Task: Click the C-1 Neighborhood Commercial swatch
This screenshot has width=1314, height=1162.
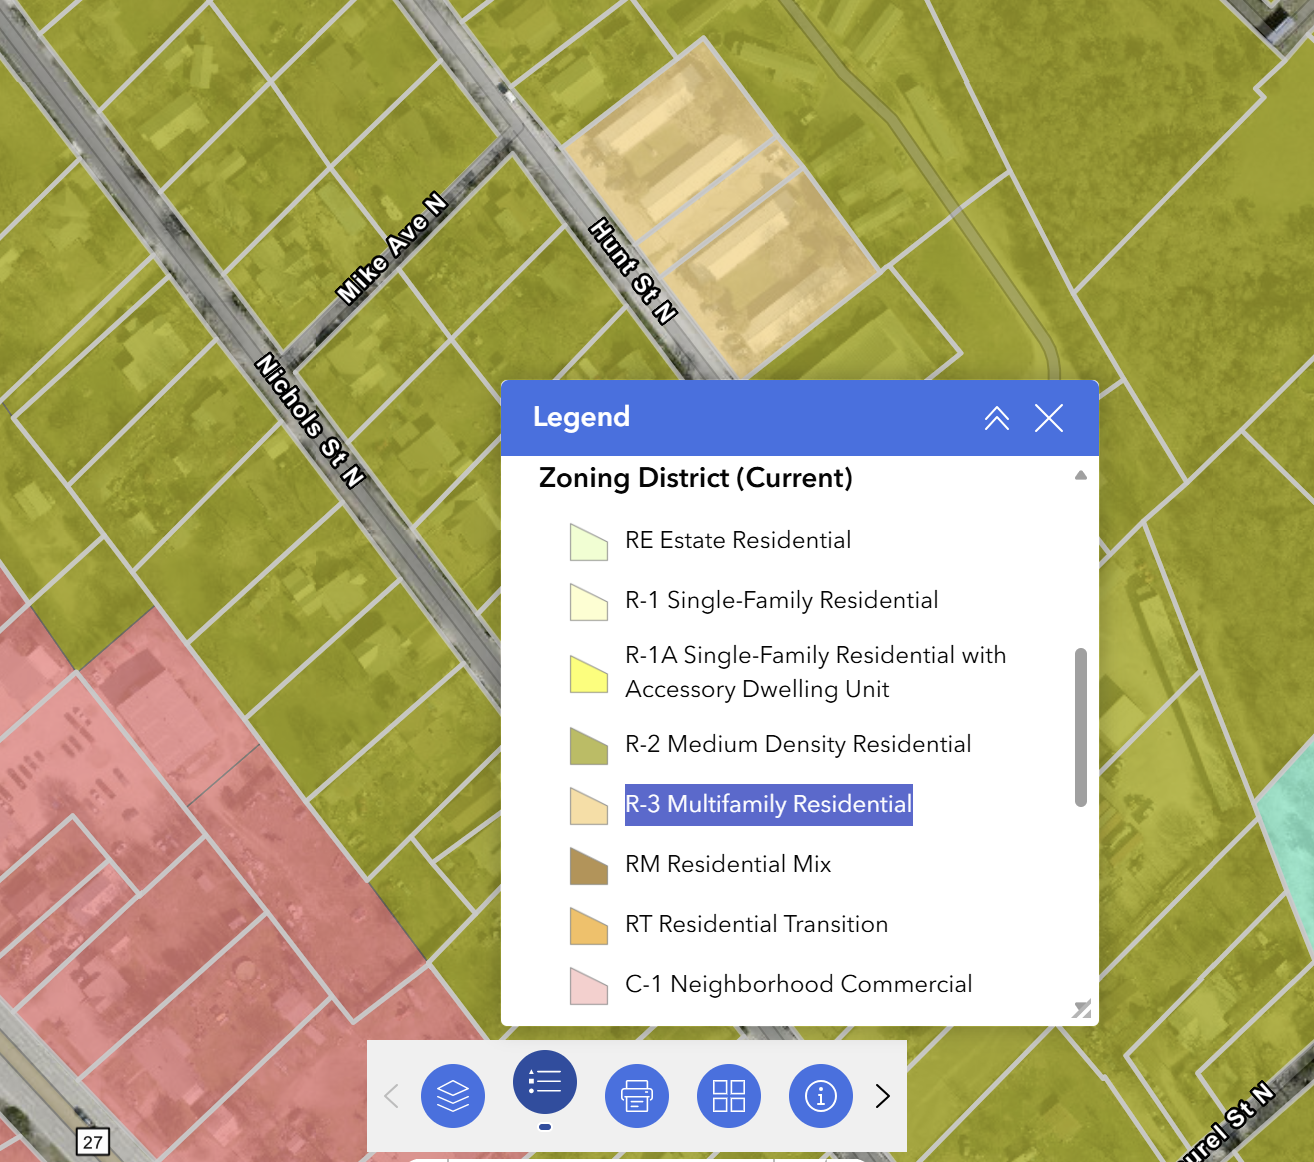Action: tap(589, 985)
